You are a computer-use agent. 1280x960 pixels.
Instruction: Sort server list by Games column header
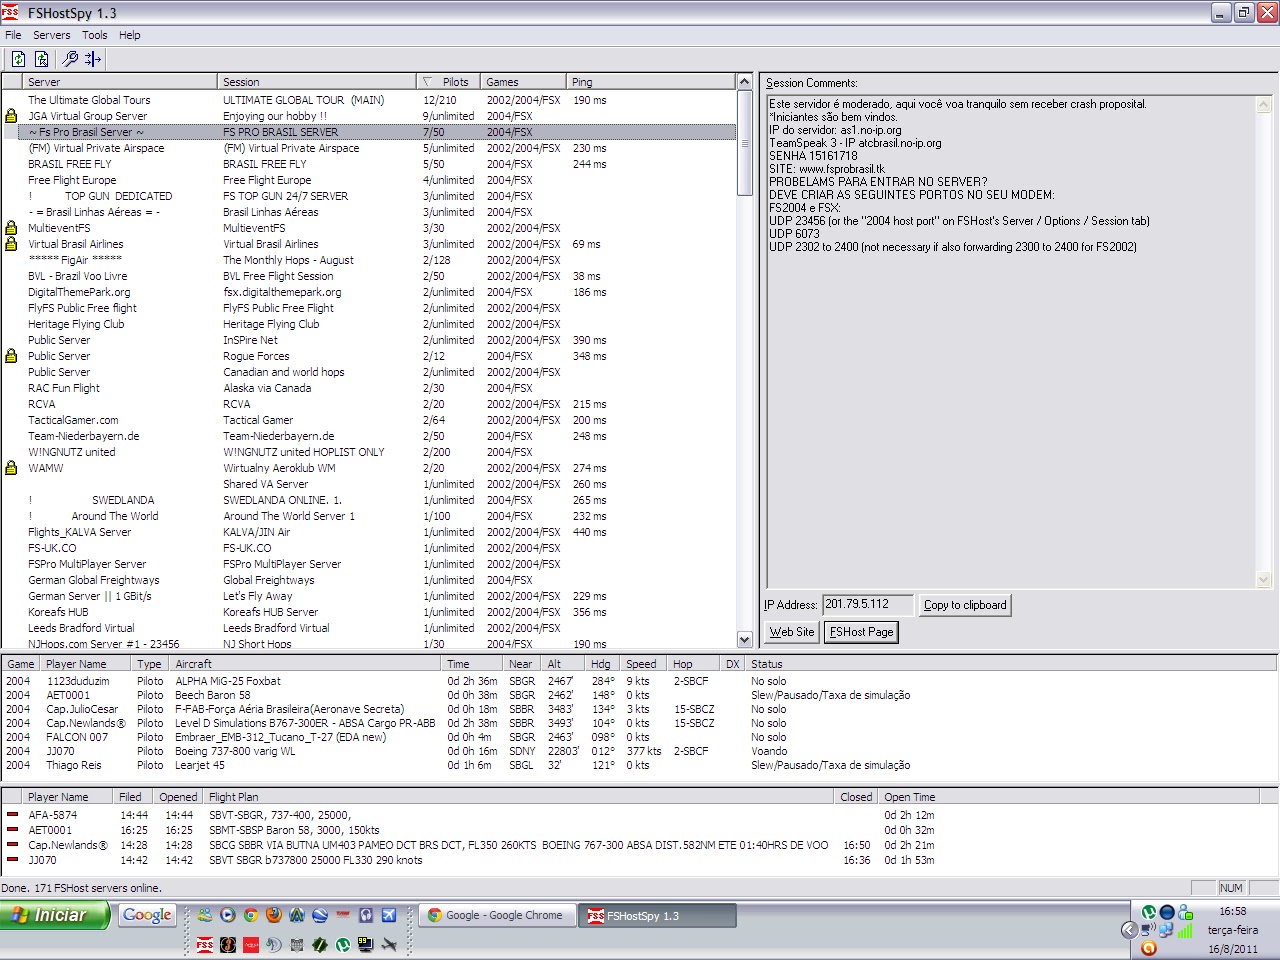pyautogui.click(x=523, y=82)
